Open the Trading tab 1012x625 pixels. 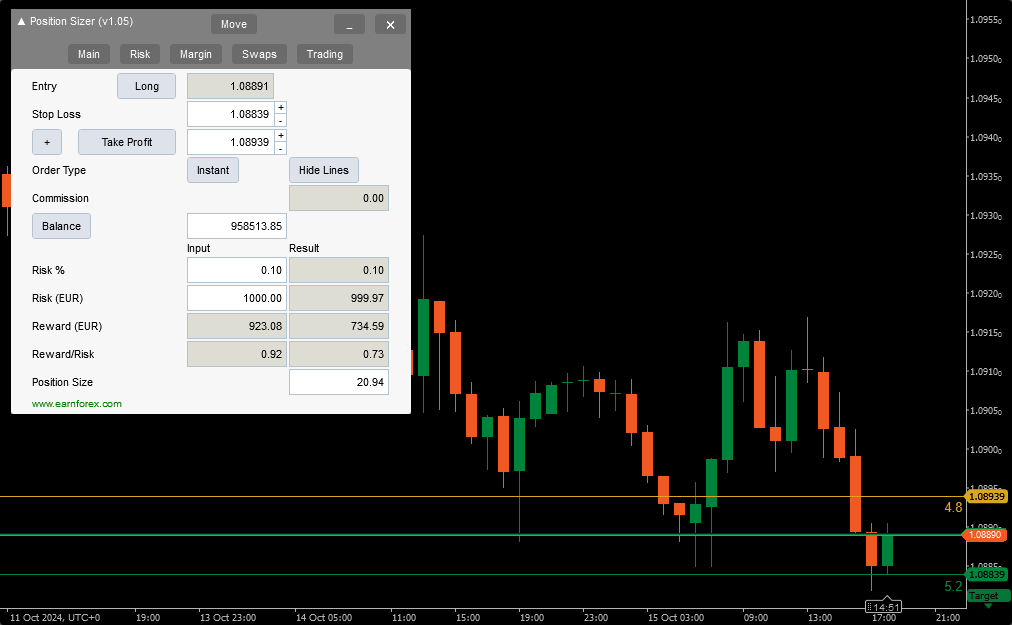pos(324,54)
